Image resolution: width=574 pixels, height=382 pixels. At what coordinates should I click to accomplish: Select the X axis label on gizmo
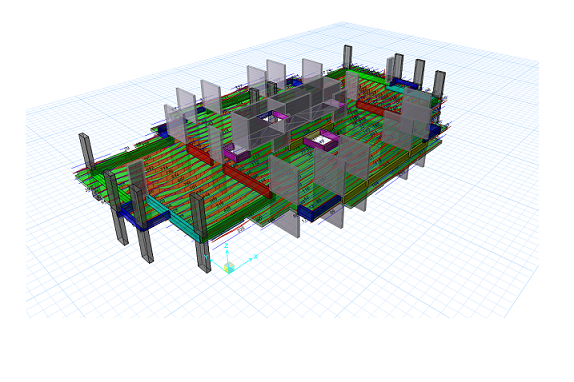click(x=256, y=256)
